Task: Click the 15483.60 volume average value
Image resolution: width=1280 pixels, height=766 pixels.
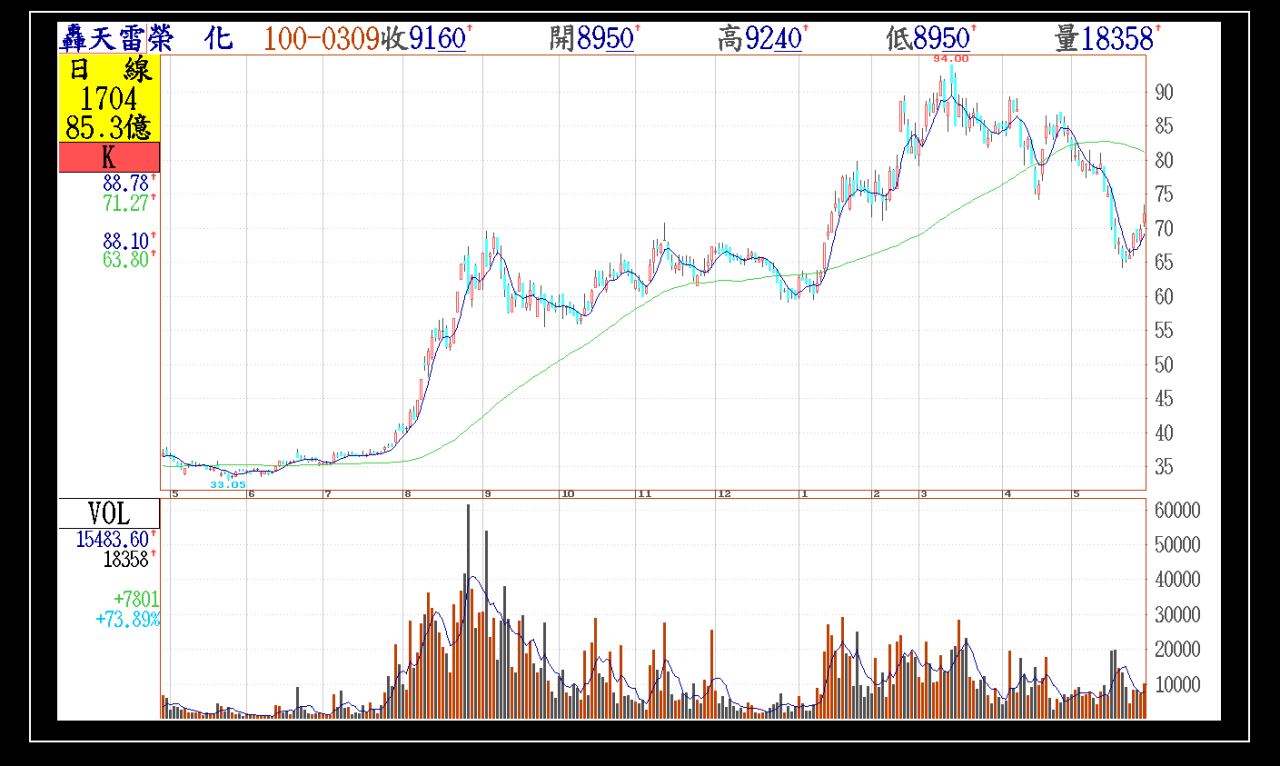Action: point(113,539)
